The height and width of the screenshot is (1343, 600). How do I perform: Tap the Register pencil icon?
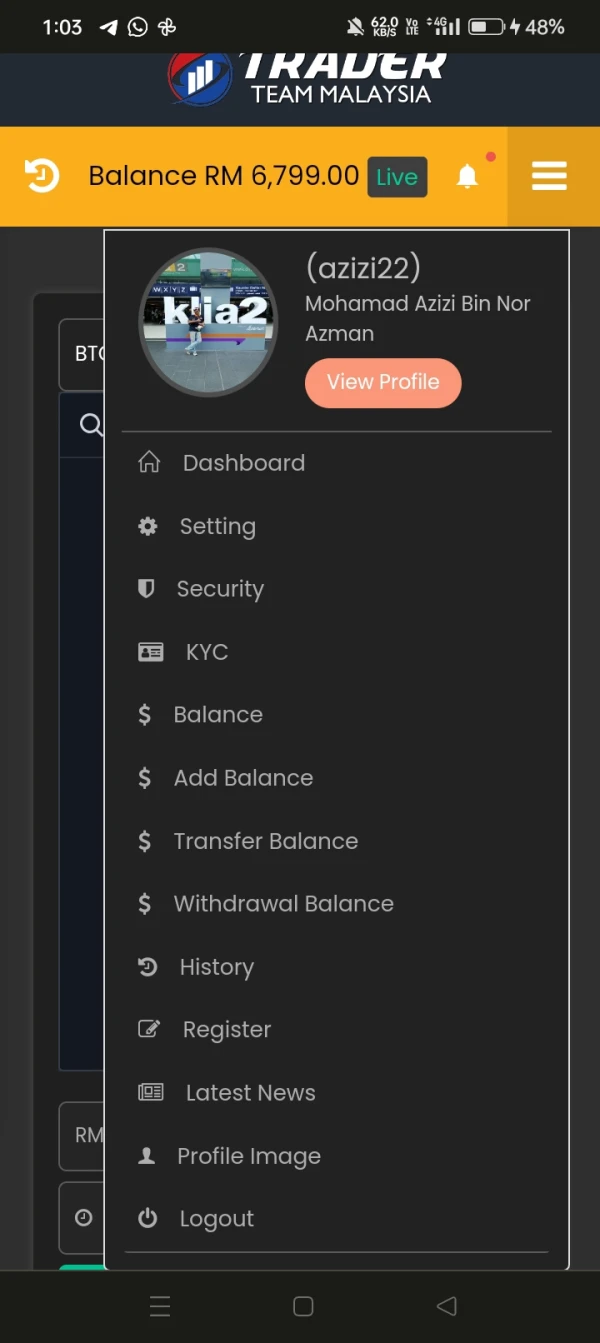[x=149, y=1029]
